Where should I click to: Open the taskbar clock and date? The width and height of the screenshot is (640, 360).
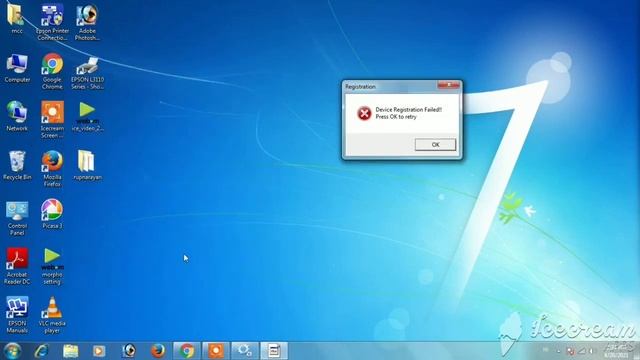point(617,351)
